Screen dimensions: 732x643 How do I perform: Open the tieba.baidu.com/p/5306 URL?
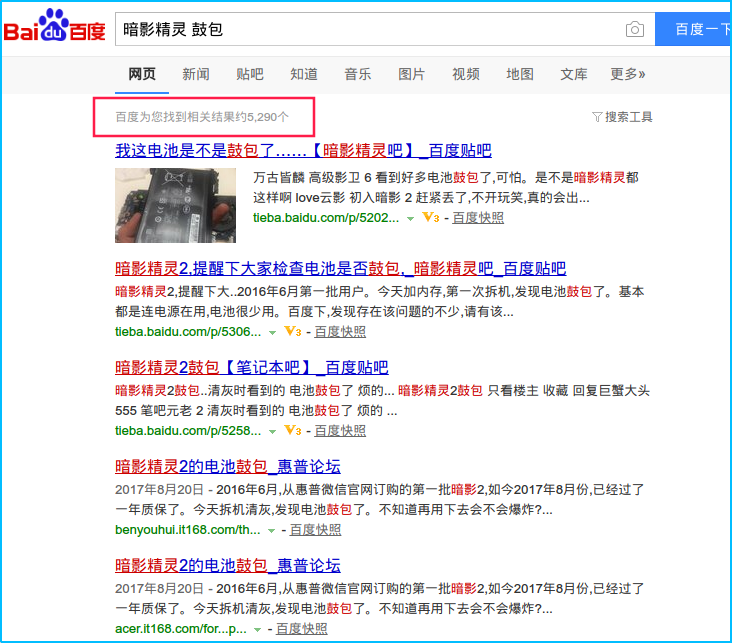[188, 332]
